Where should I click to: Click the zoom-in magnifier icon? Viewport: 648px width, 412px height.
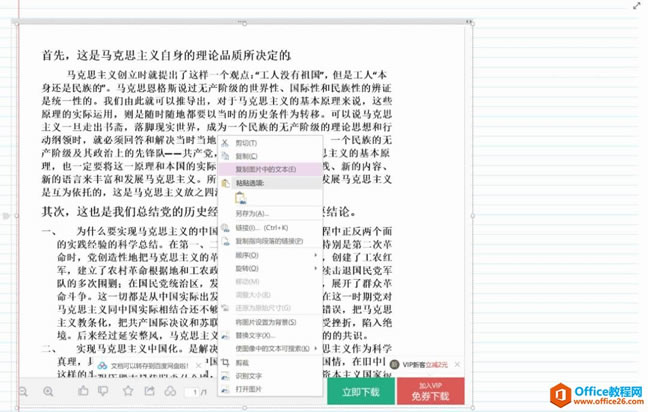[48, 391]
